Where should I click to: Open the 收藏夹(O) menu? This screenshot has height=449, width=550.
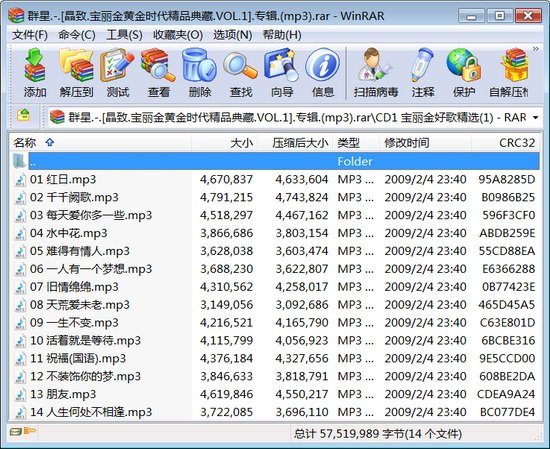178,35
